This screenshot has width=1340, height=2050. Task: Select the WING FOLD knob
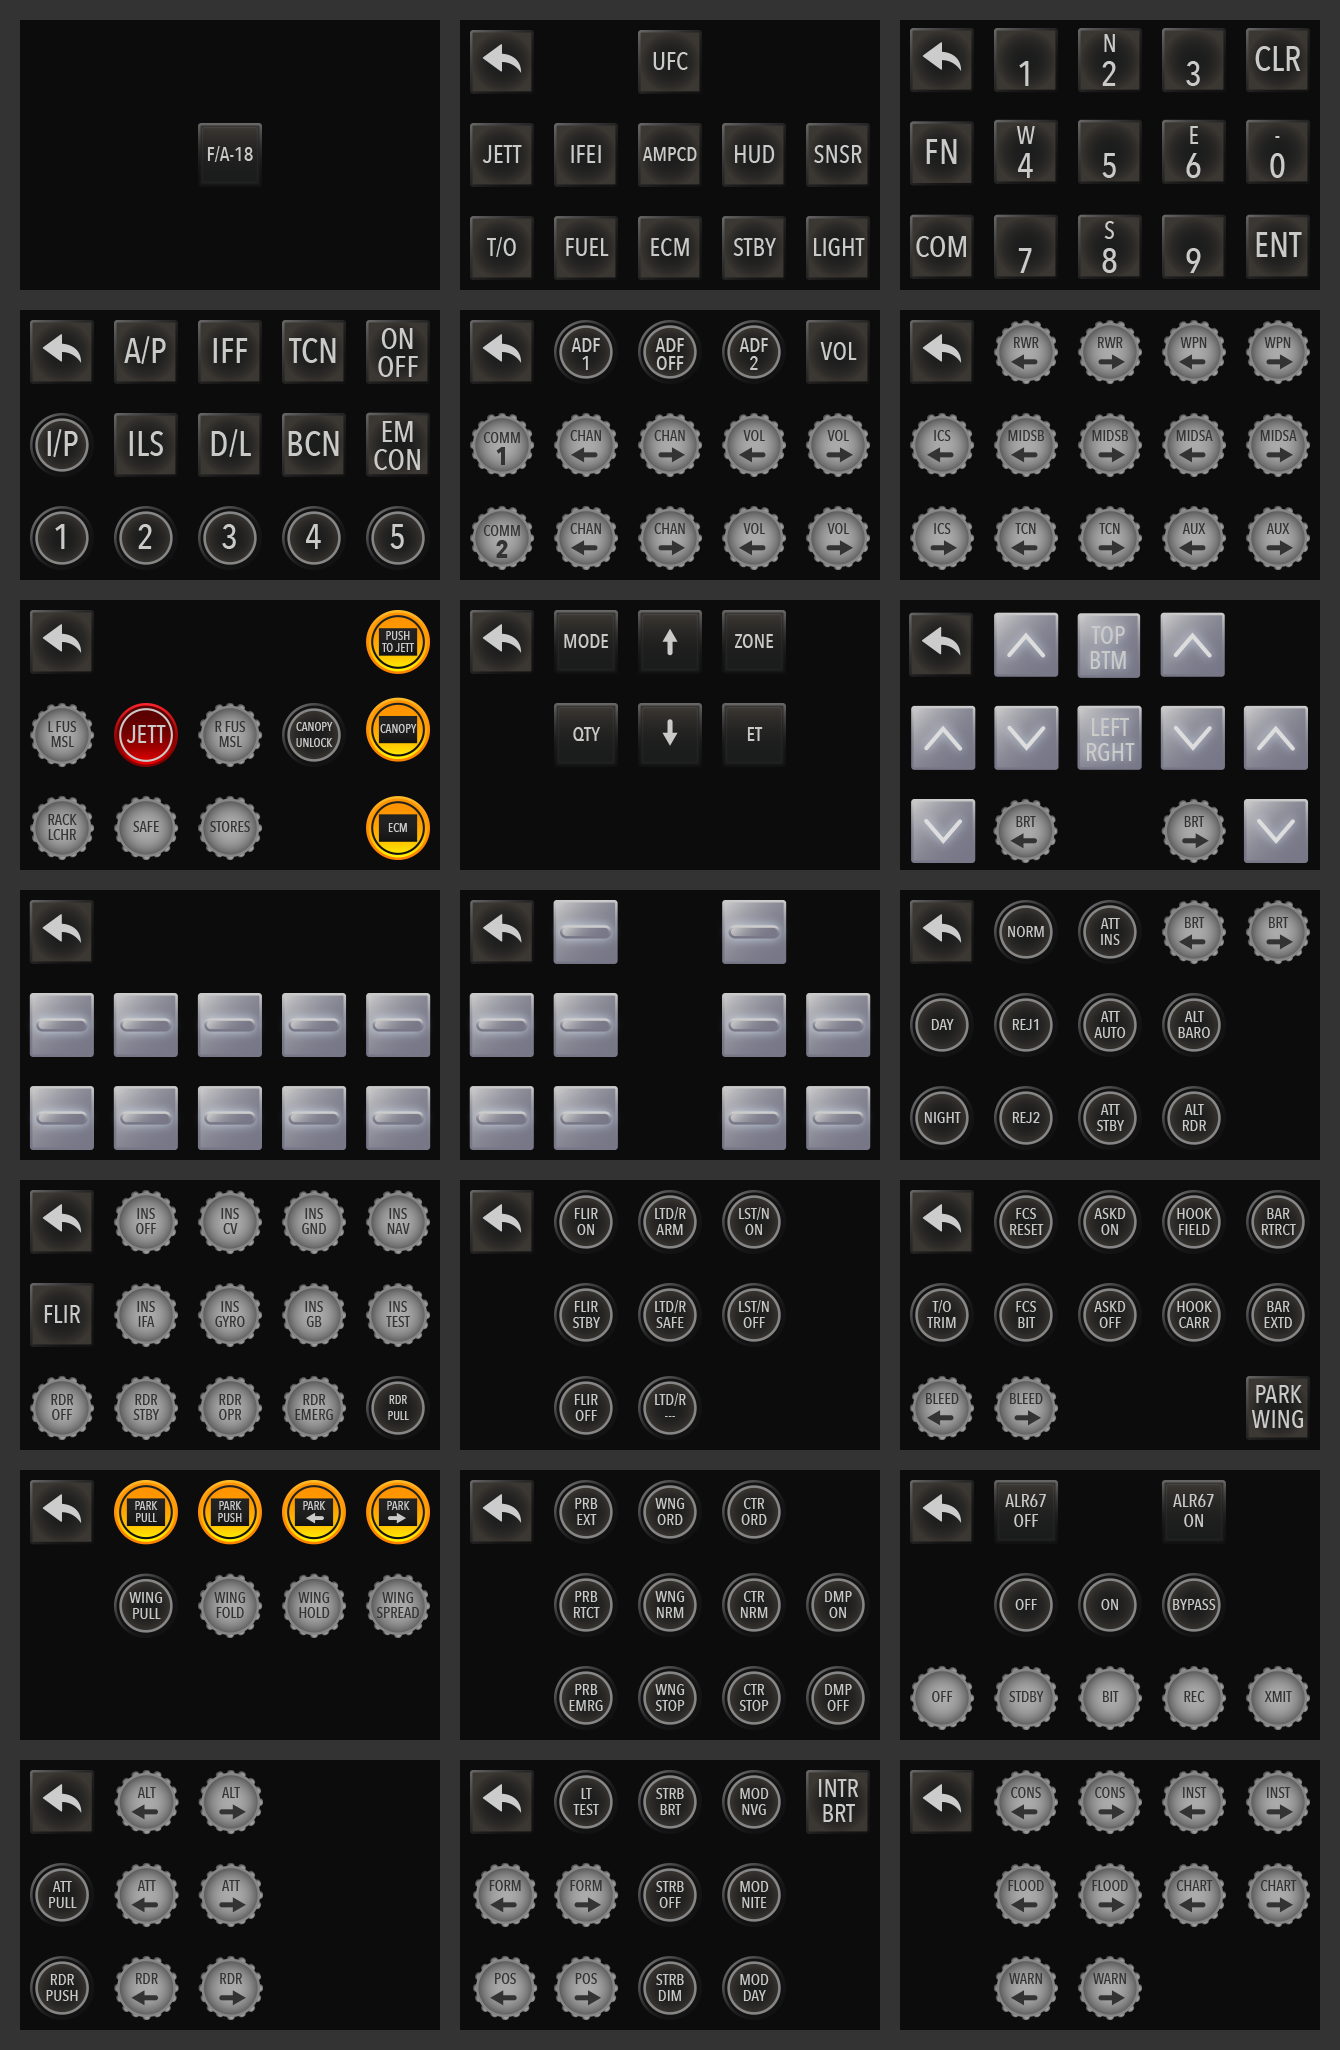(230, 1605)
